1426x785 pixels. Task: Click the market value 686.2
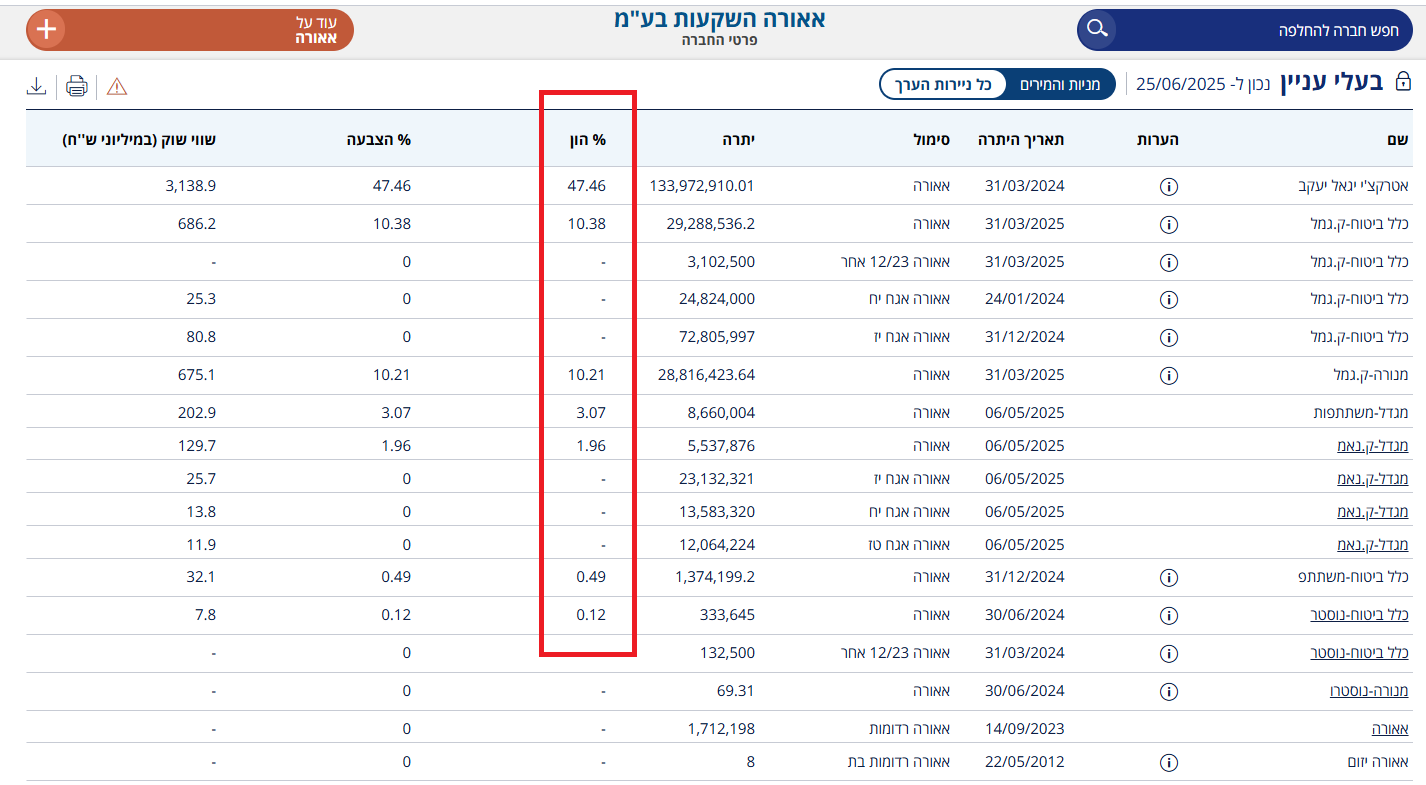196,224
